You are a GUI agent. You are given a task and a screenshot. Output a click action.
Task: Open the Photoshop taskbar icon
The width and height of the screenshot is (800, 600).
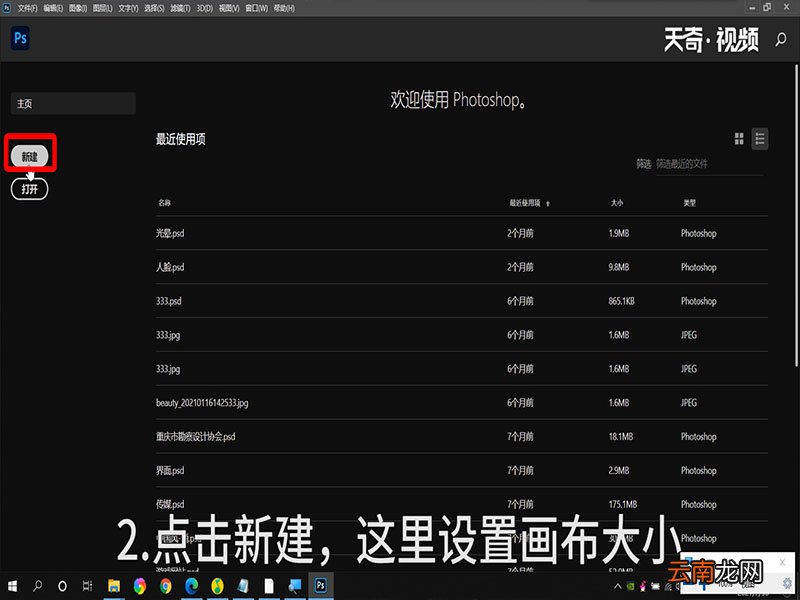[x=320, y=585]
